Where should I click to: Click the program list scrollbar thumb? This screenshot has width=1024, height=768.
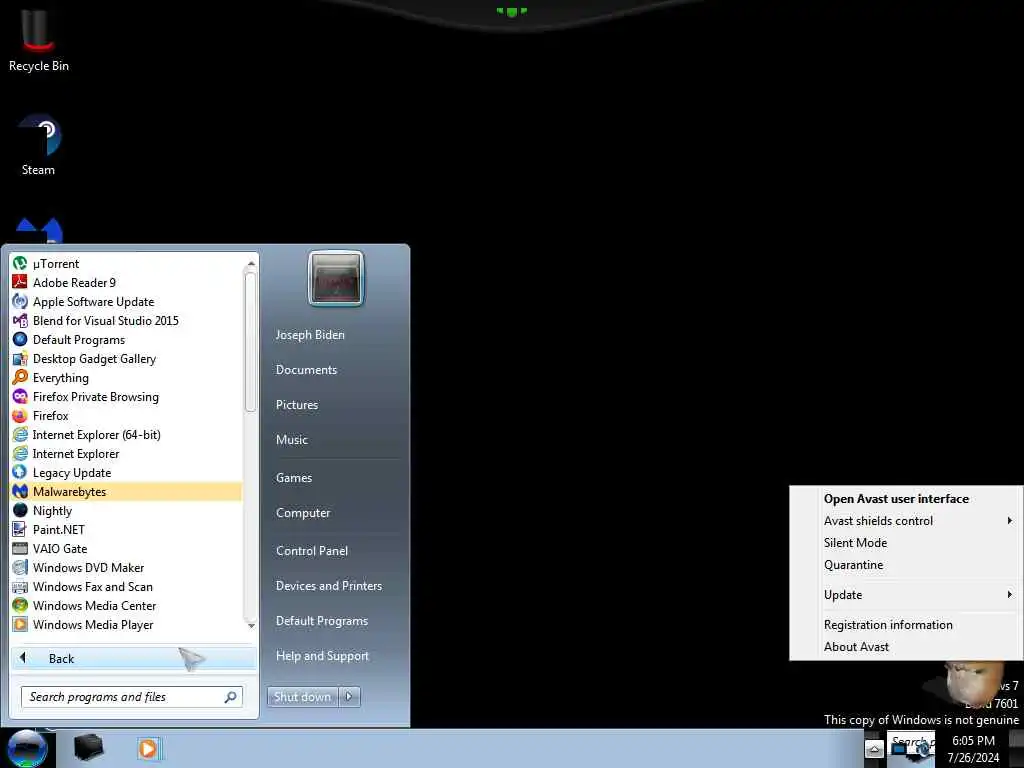tap(250, 342)
